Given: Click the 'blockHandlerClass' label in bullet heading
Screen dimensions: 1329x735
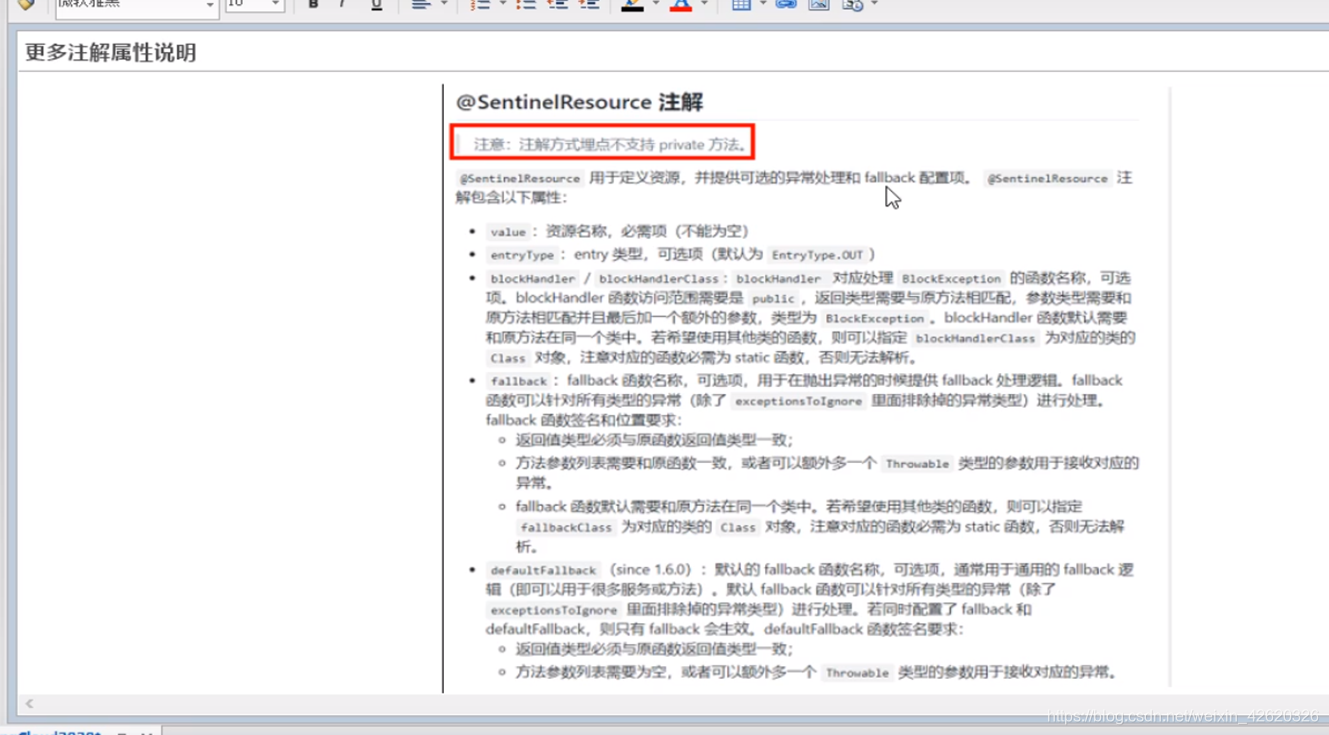Looking at the screenshot, I should 659,279.
